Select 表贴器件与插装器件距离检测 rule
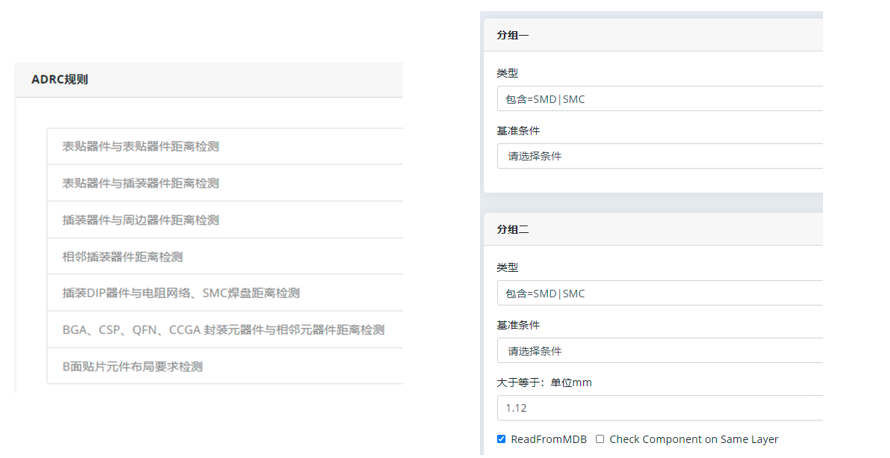Screen dimensions: 890x458 click(x=140, y=183)
